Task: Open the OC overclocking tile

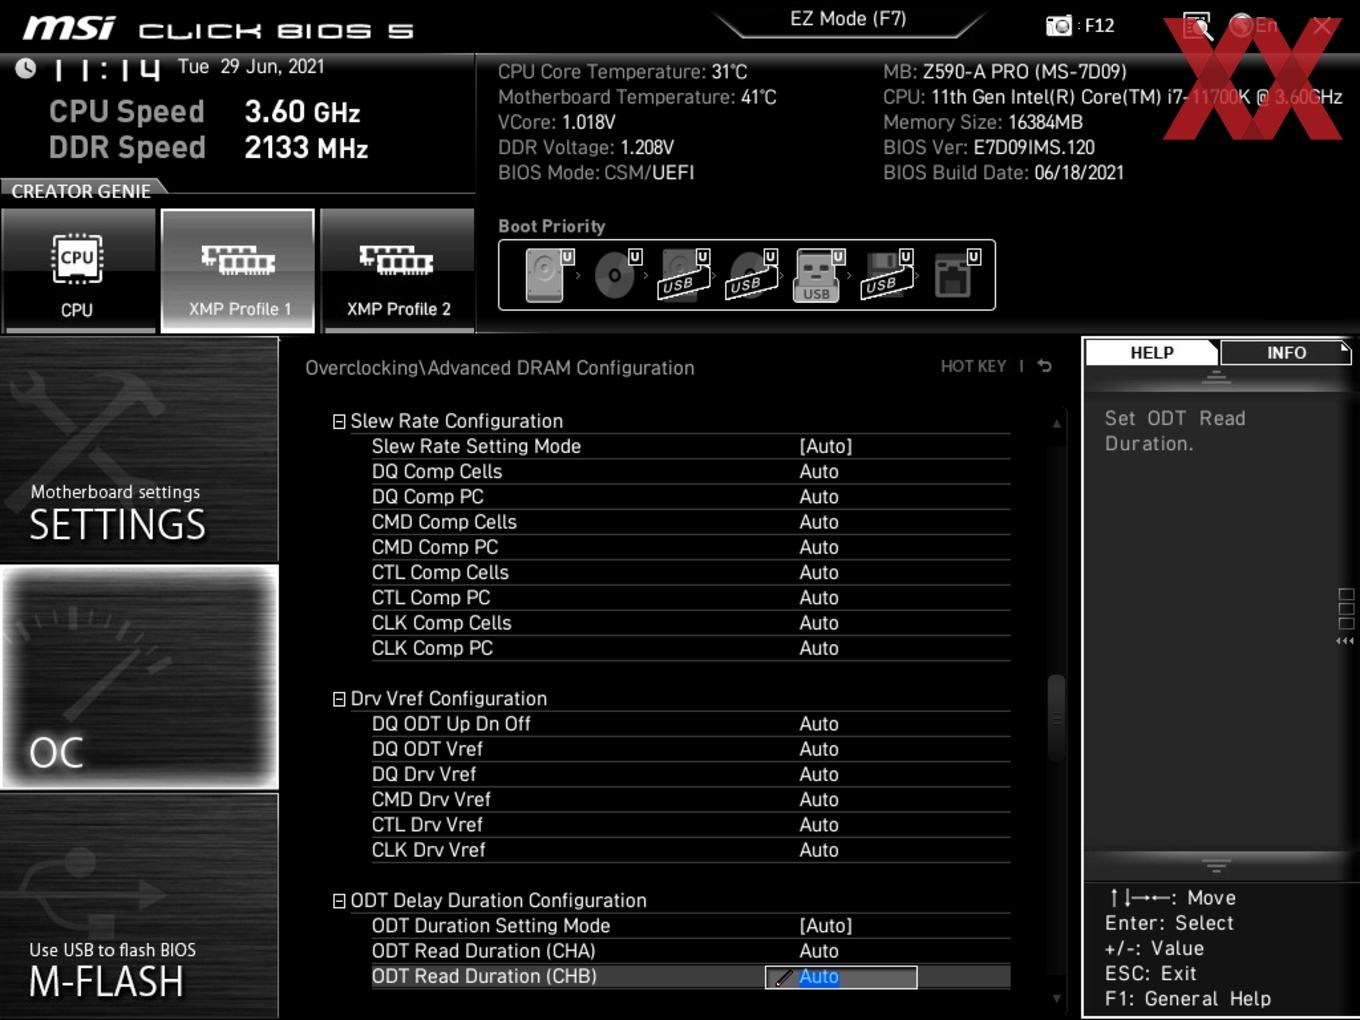Action: tap(139, 677)
